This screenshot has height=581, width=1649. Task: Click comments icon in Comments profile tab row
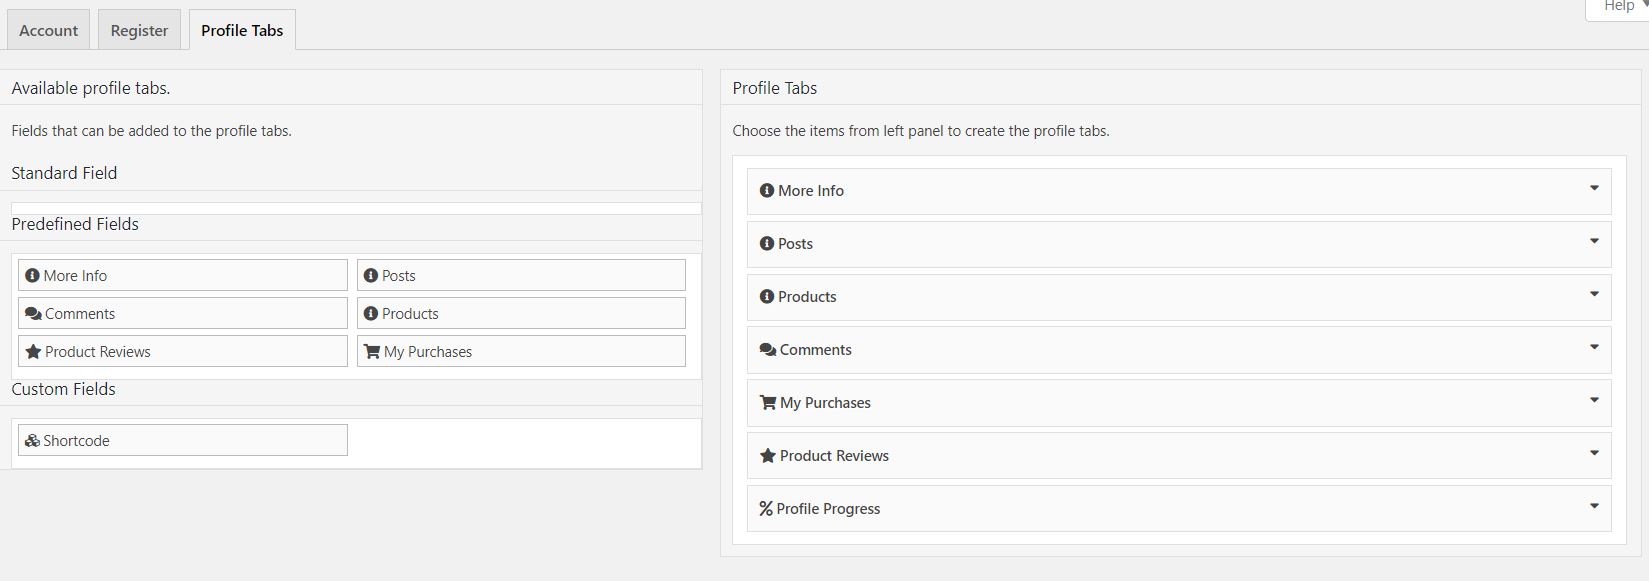tap(768, 349)
